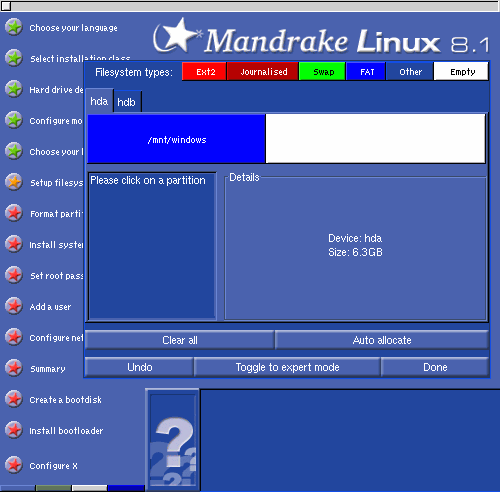The width and height of the screenshot is (500, 492).
Task: Click the red star beside Install bootloader
Action: tap(14, 430)
